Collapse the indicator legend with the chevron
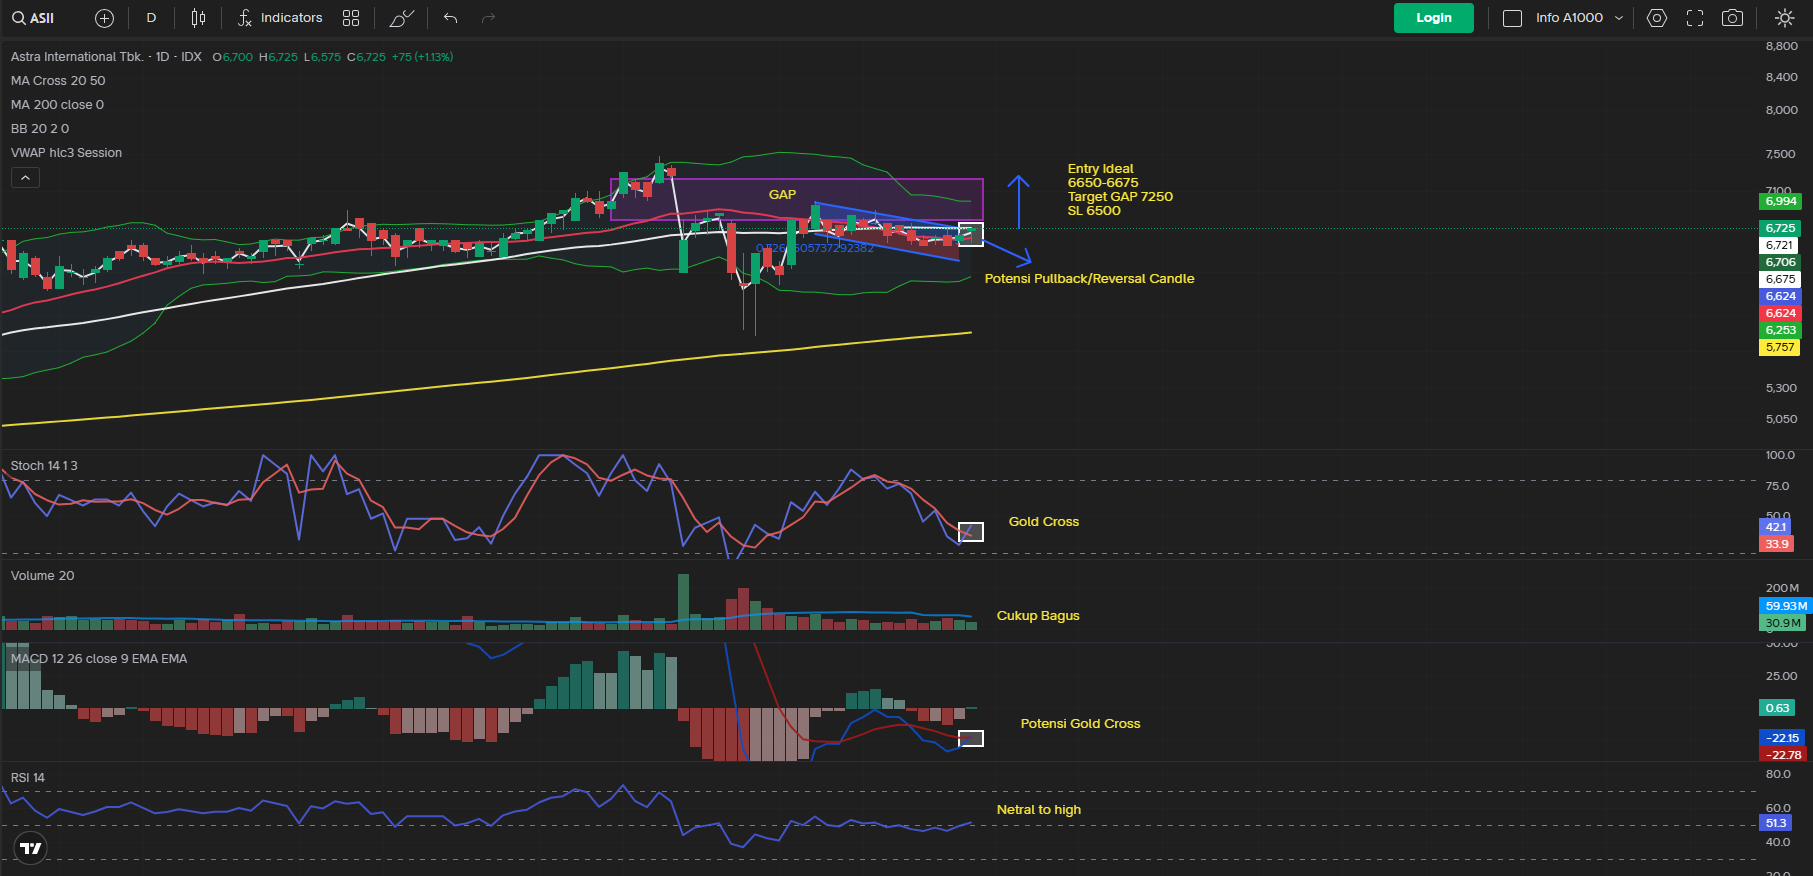 coord(26,177)
